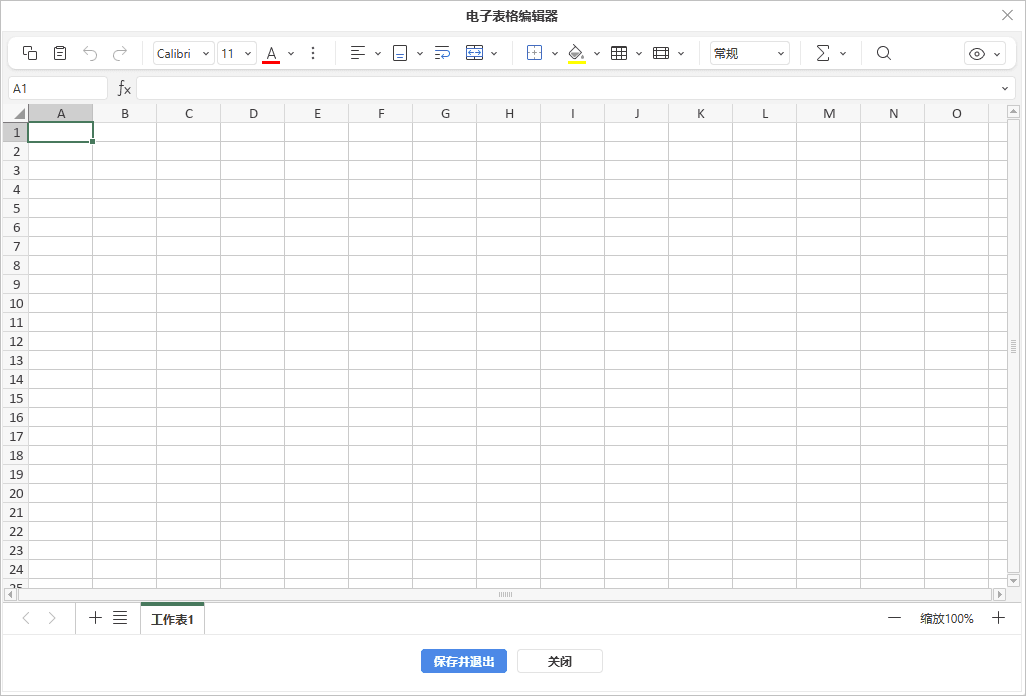Click the yellow fill color bucket

(x=576, y=53)
